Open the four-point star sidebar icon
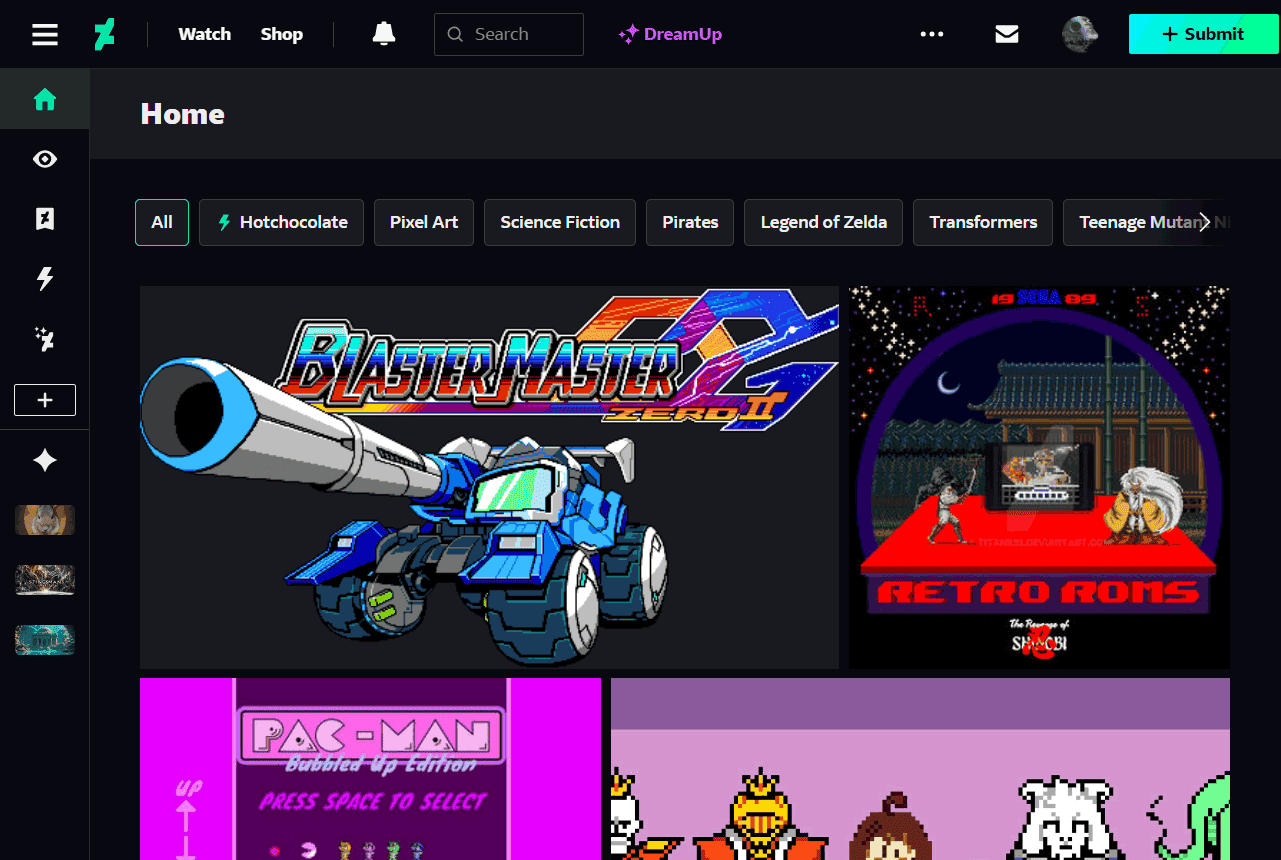The height and width of the screenshot is (860, 1281). coord(45,460)
